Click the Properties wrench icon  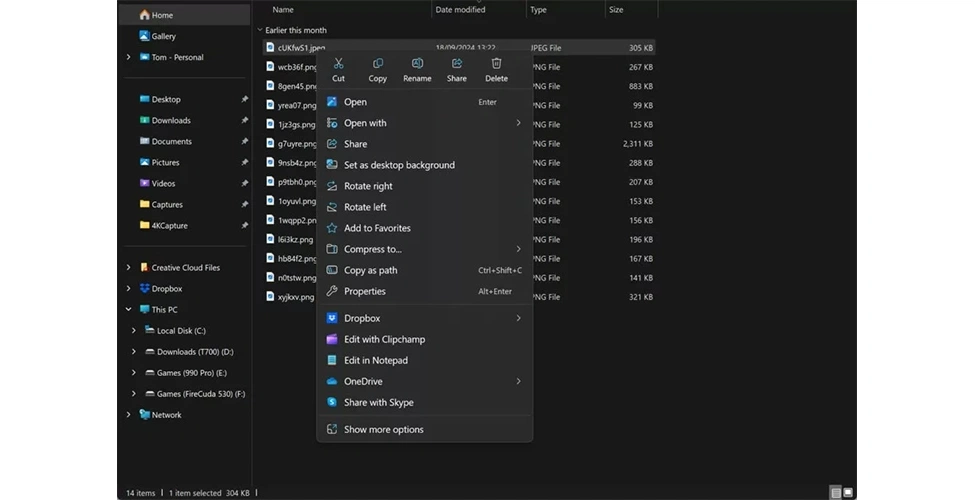tap(332, 291)
